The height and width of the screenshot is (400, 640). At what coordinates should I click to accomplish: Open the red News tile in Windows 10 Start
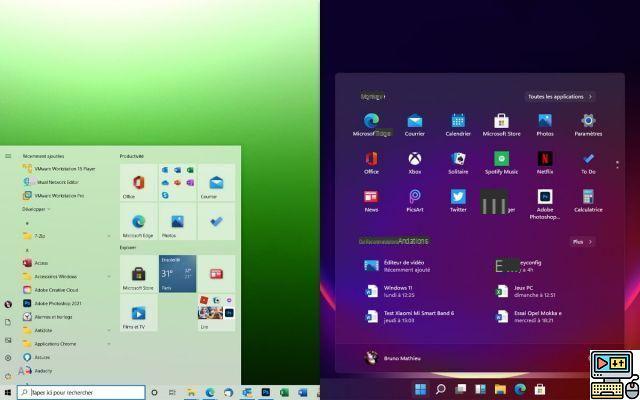[x=216, y=273]
